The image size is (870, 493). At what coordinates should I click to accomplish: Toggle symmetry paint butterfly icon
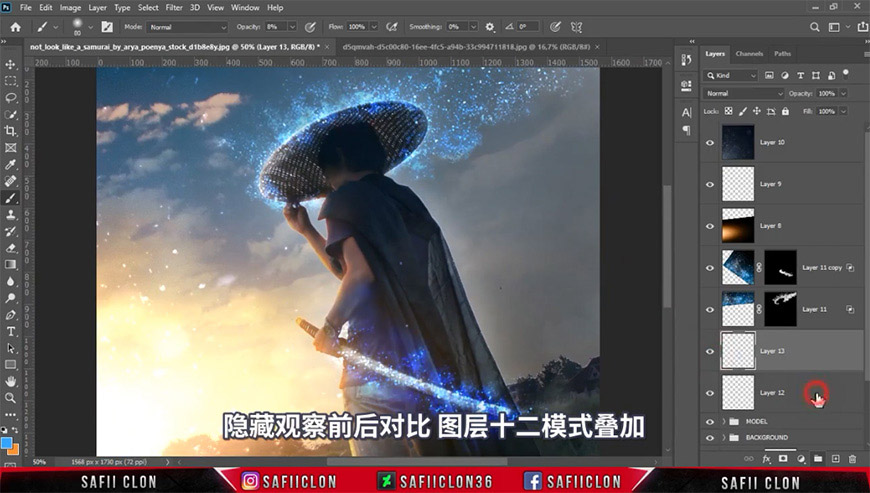[x=576, y=27]
